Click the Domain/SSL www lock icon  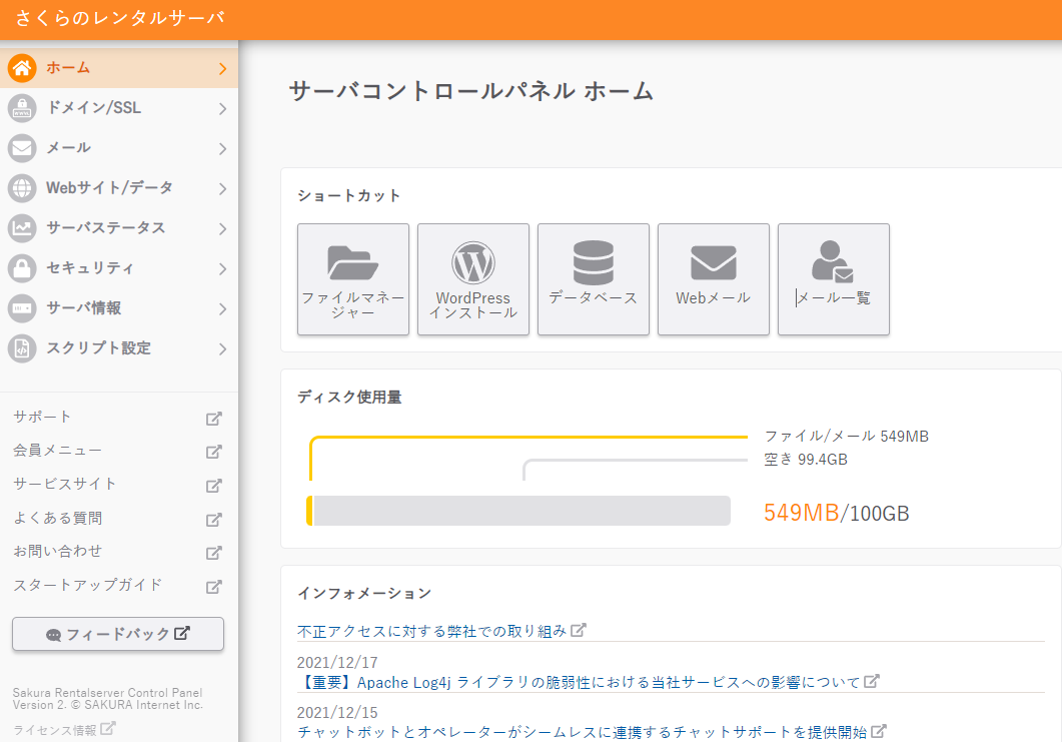22,108
